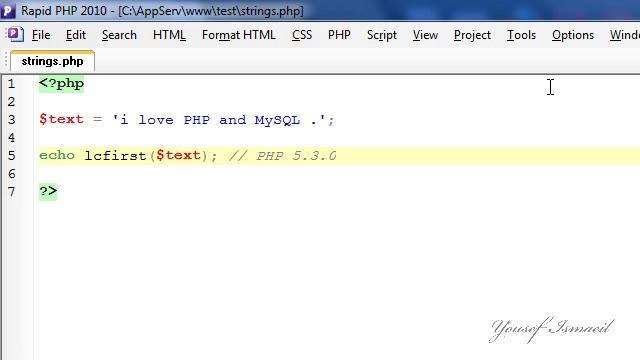Click the closing ?> tag on line 7
This screenshot has width=640, height=360.
(x=48, y=191)
